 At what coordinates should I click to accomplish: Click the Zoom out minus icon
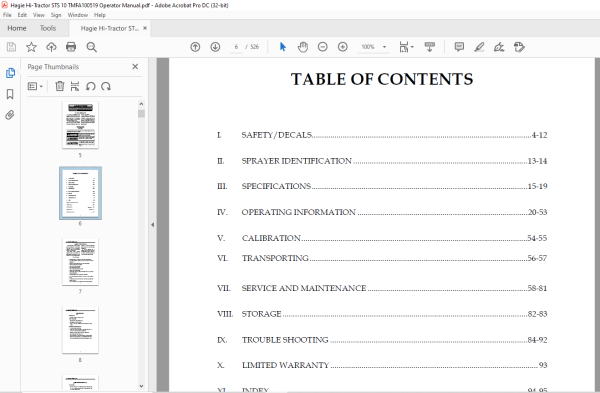click(323, 47)
